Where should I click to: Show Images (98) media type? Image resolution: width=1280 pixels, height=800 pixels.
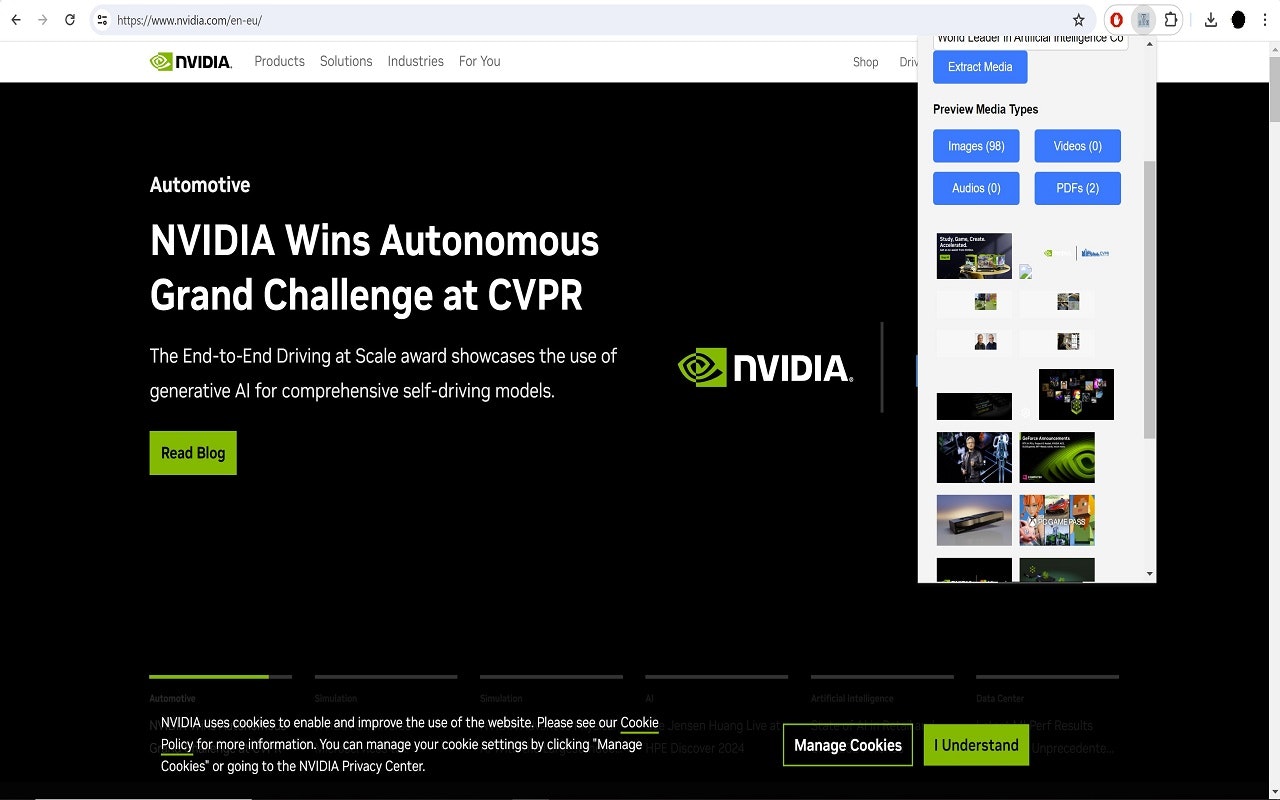pyautogui.click(x=976, y=146)
